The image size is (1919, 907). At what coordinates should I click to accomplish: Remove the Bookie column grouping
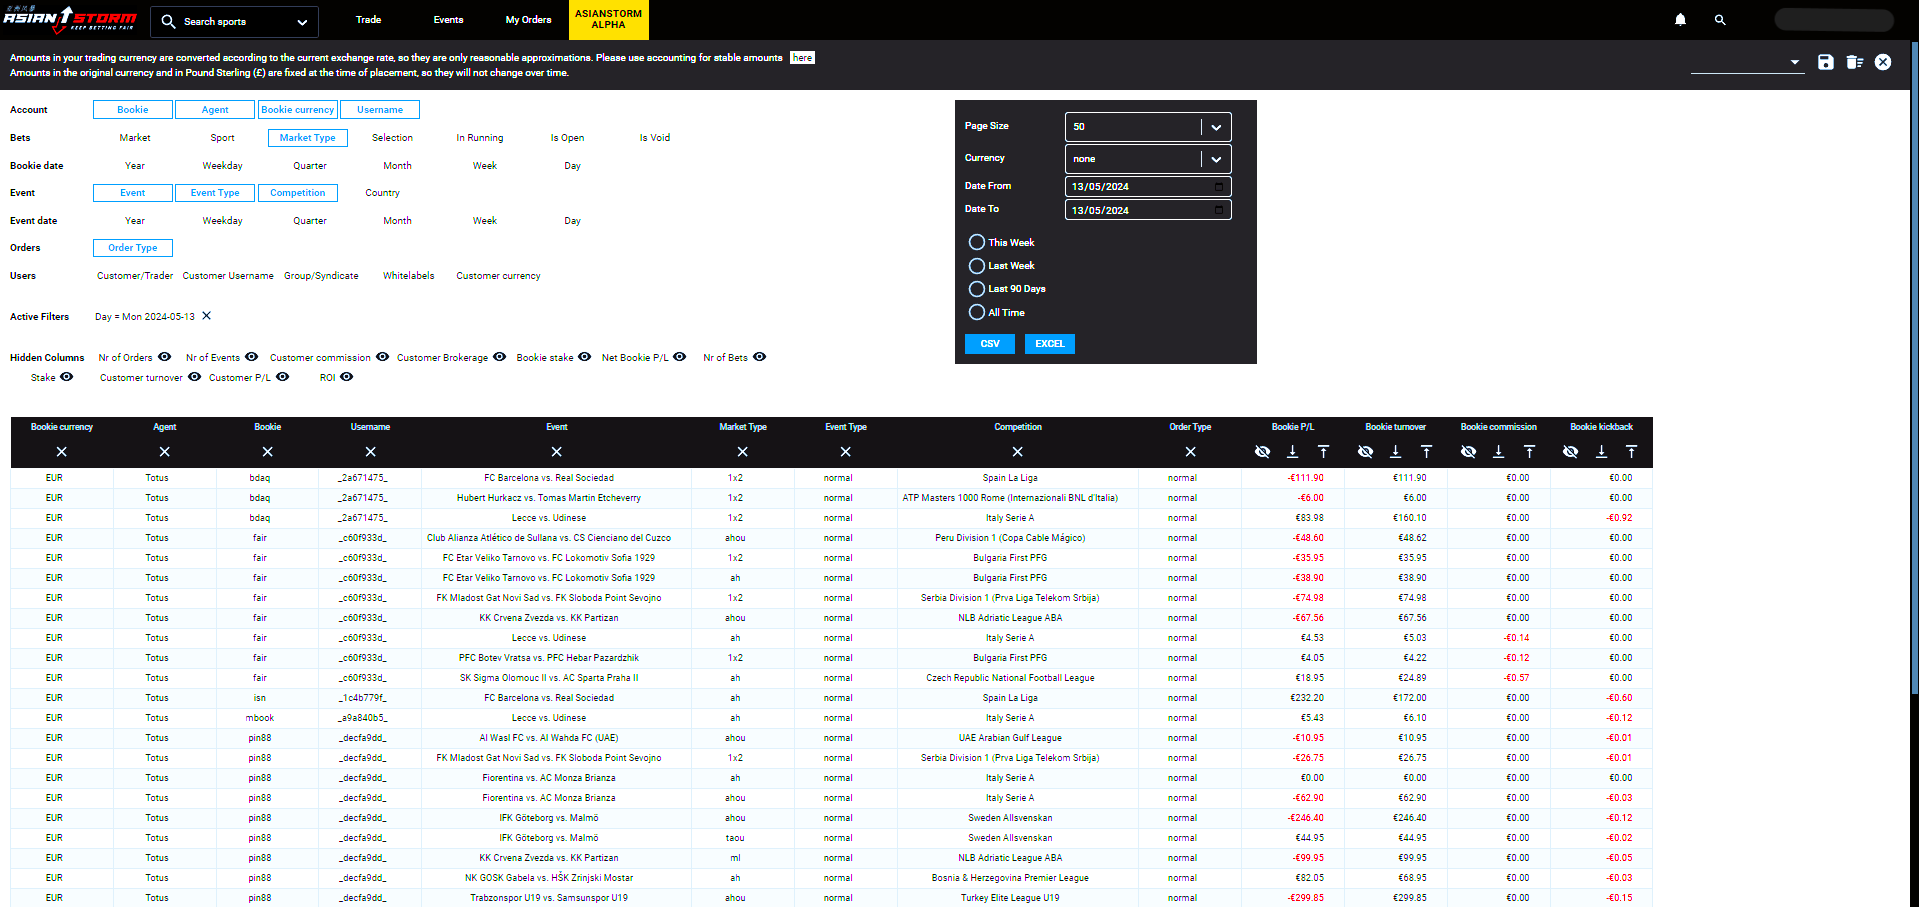[x=267, y=452]
